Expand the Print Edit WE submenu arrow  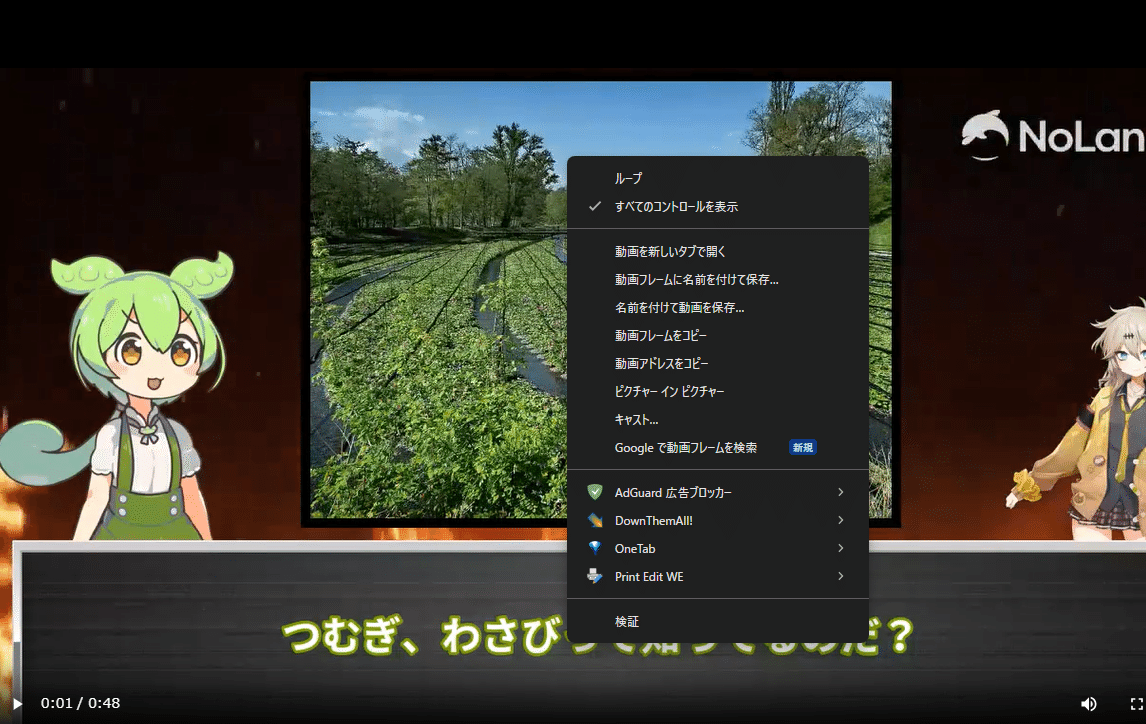click(840, 576)
